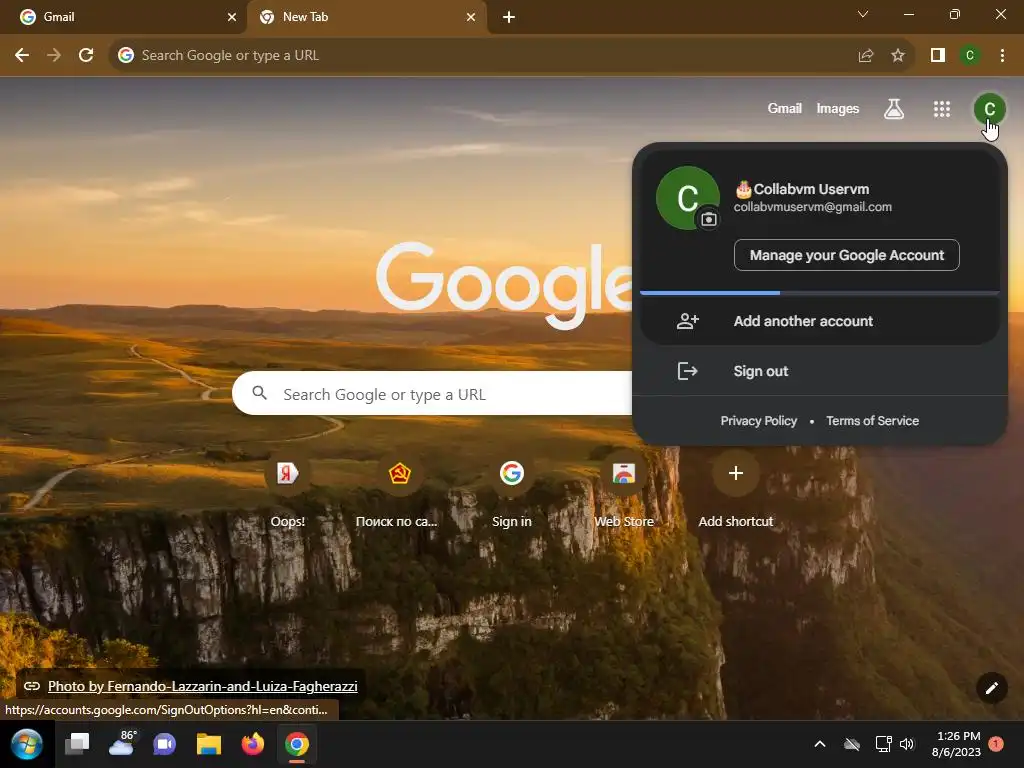This screenshot has height=768, width=1024.
Task: Open the Privacy Policy link
Action: (758, 421)
